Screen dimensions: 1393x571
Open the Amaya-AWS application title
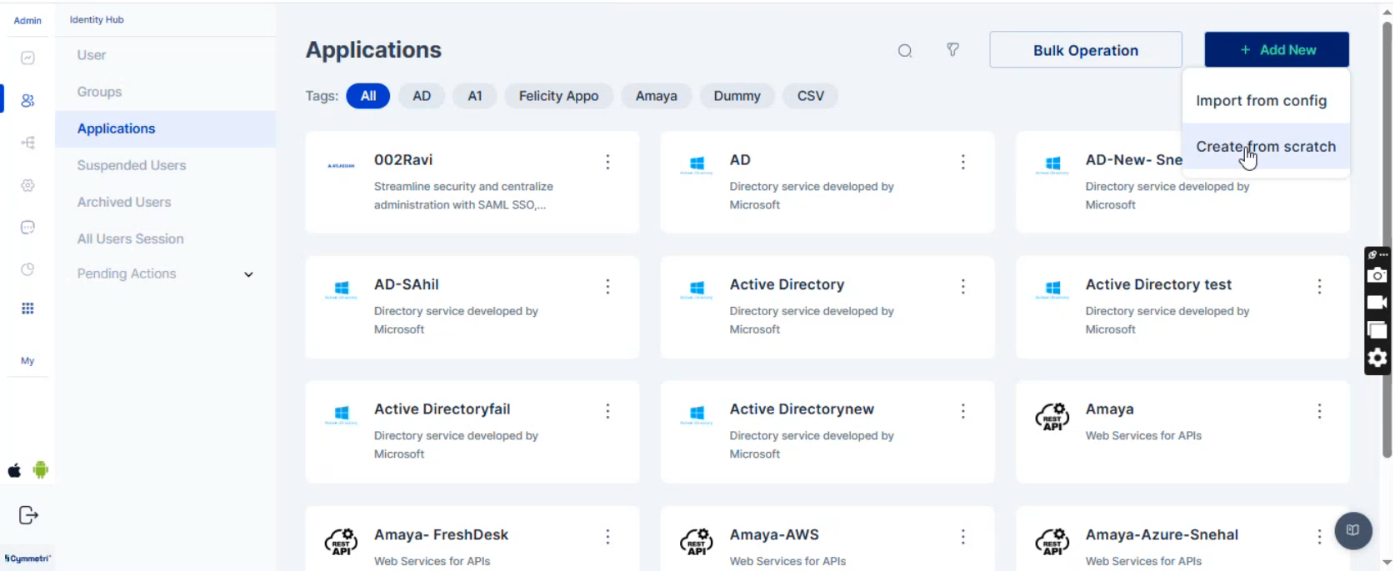tap(774, 535)
